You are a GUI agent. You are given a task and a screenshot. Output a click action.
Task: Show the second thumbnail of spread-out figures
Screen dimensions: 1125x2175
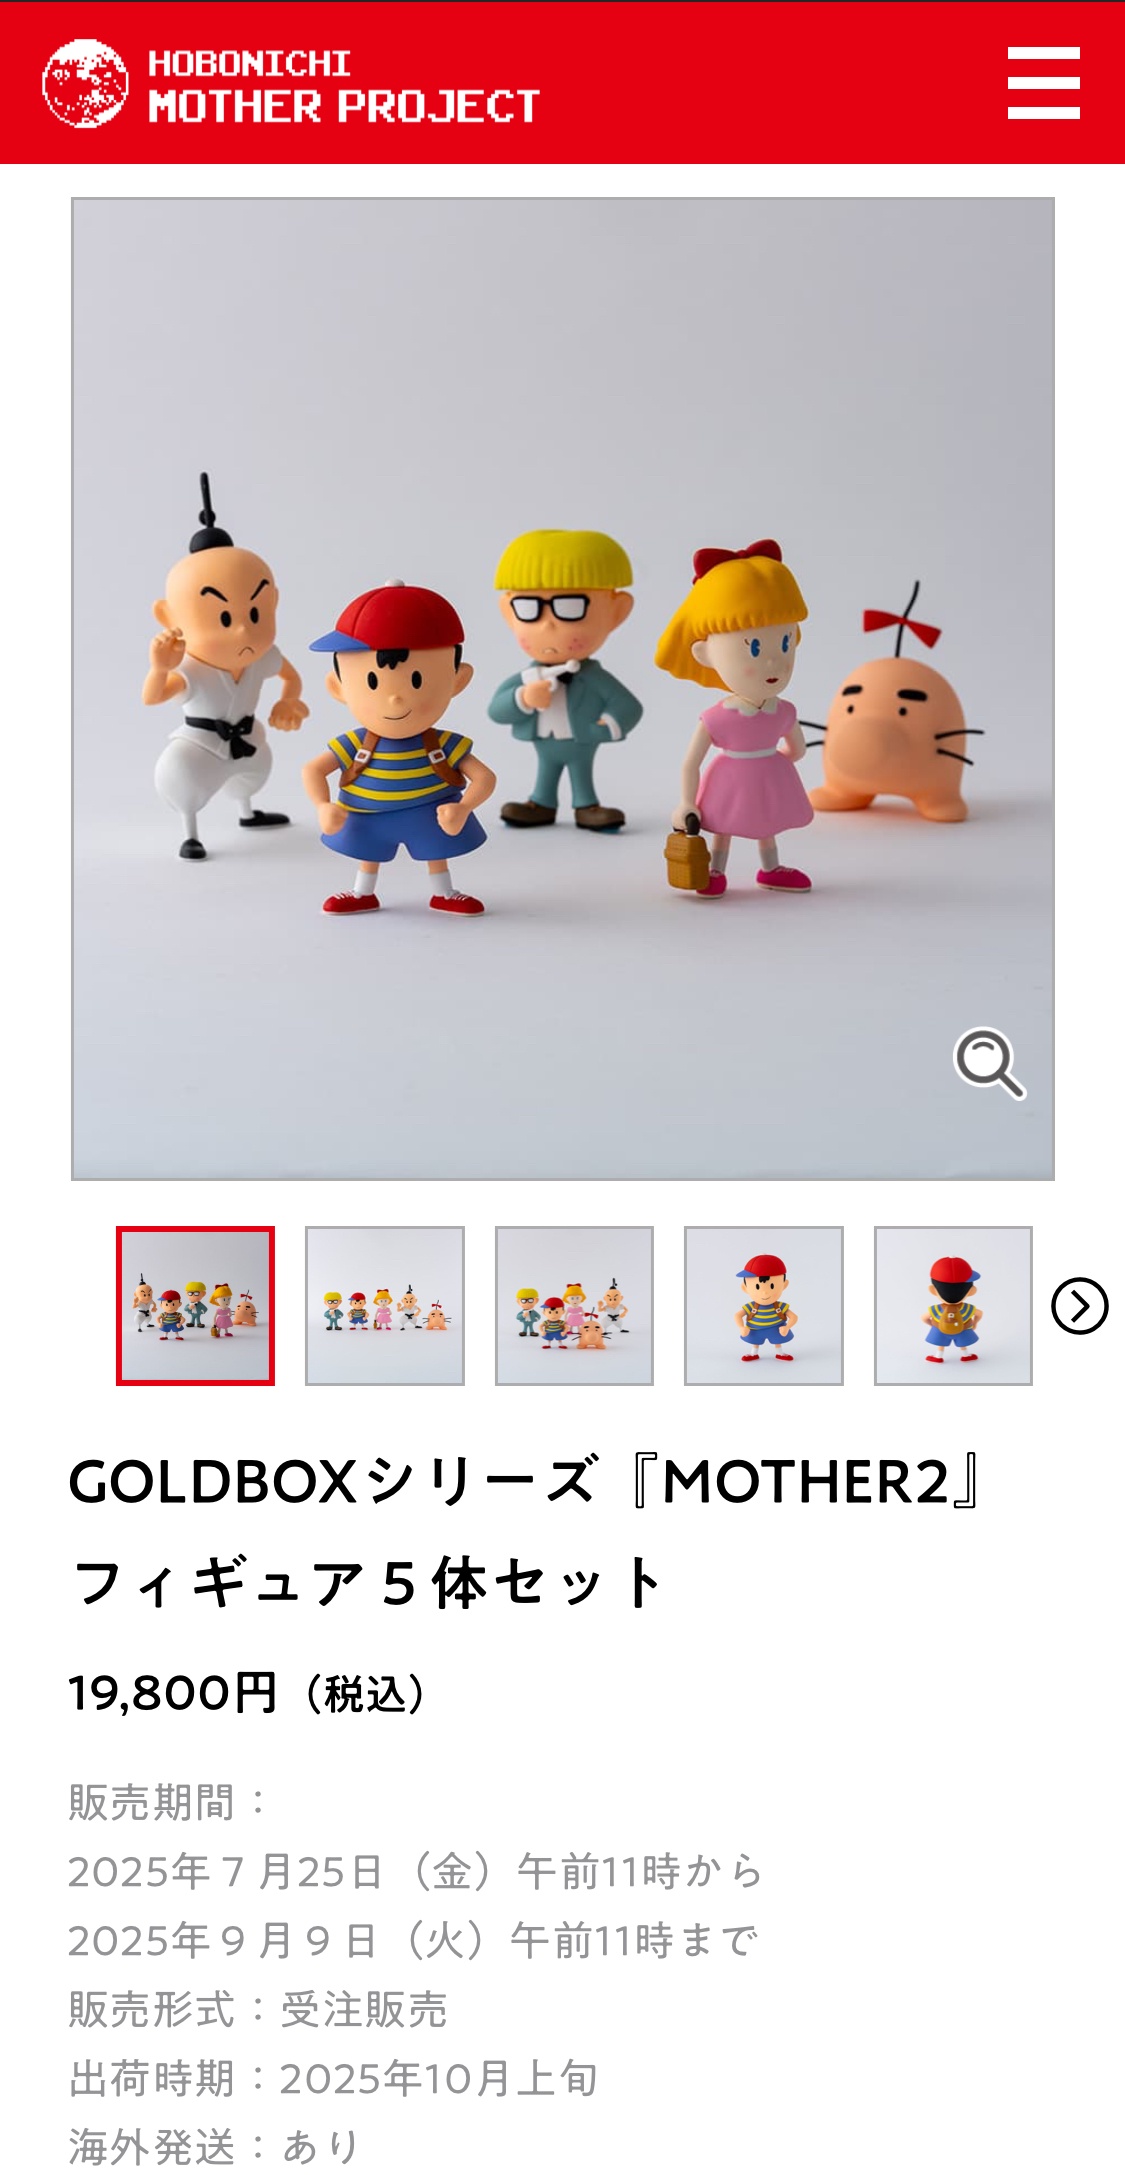coord(385,1306)
